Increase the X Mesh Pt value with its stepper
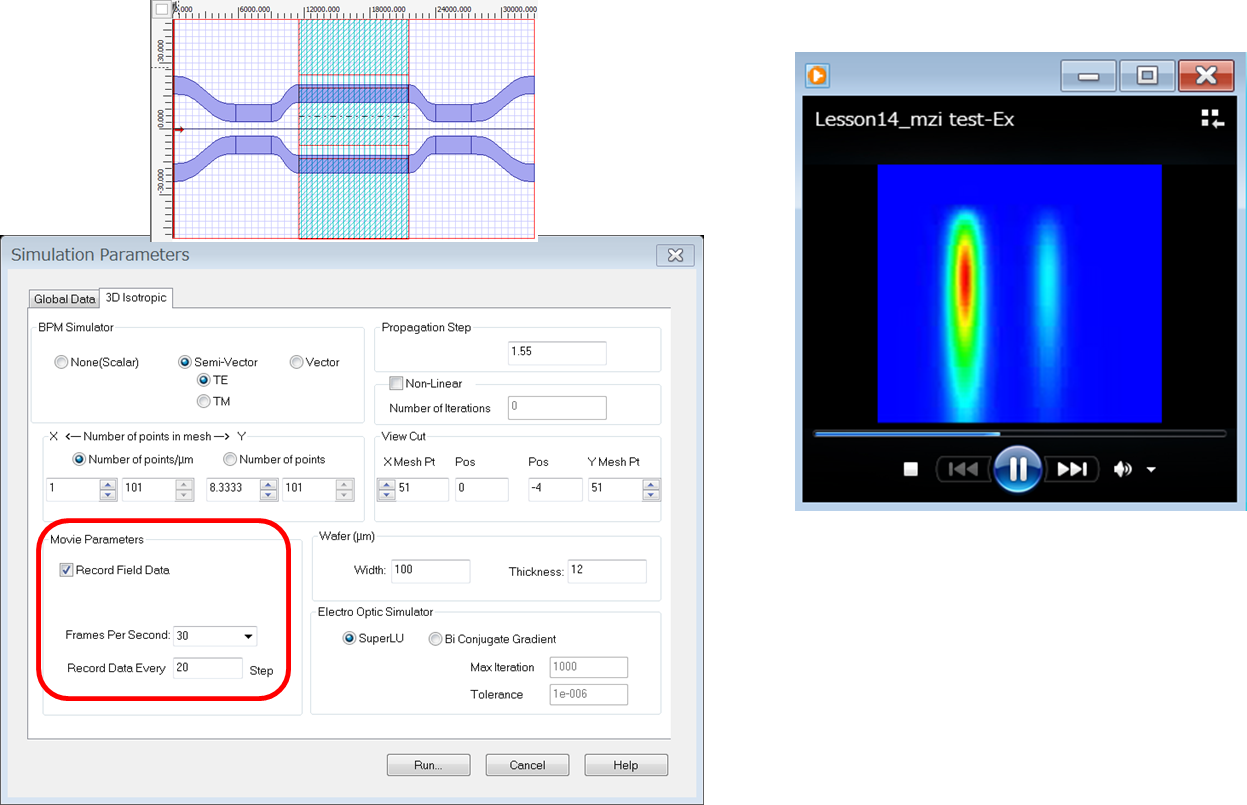The image size is (1247, 805). point(386,484)
